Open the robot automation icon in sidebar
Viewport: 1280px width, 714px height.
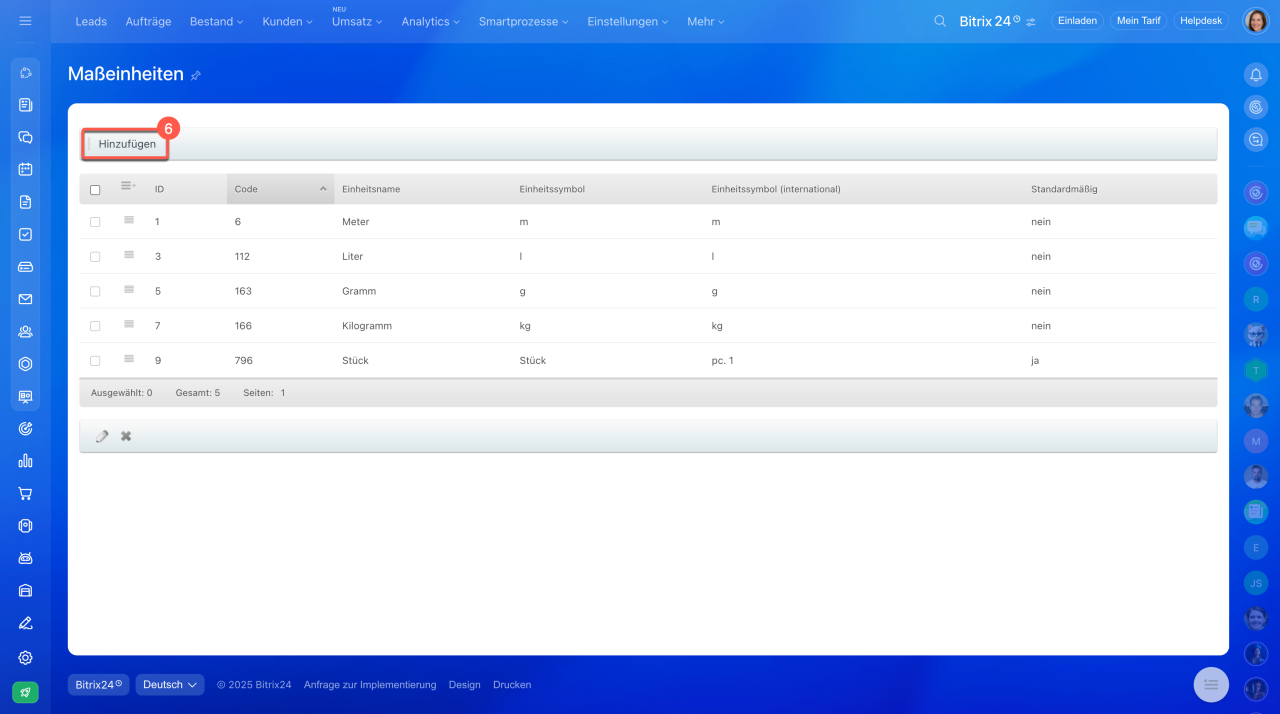click(x=26, y=558)
